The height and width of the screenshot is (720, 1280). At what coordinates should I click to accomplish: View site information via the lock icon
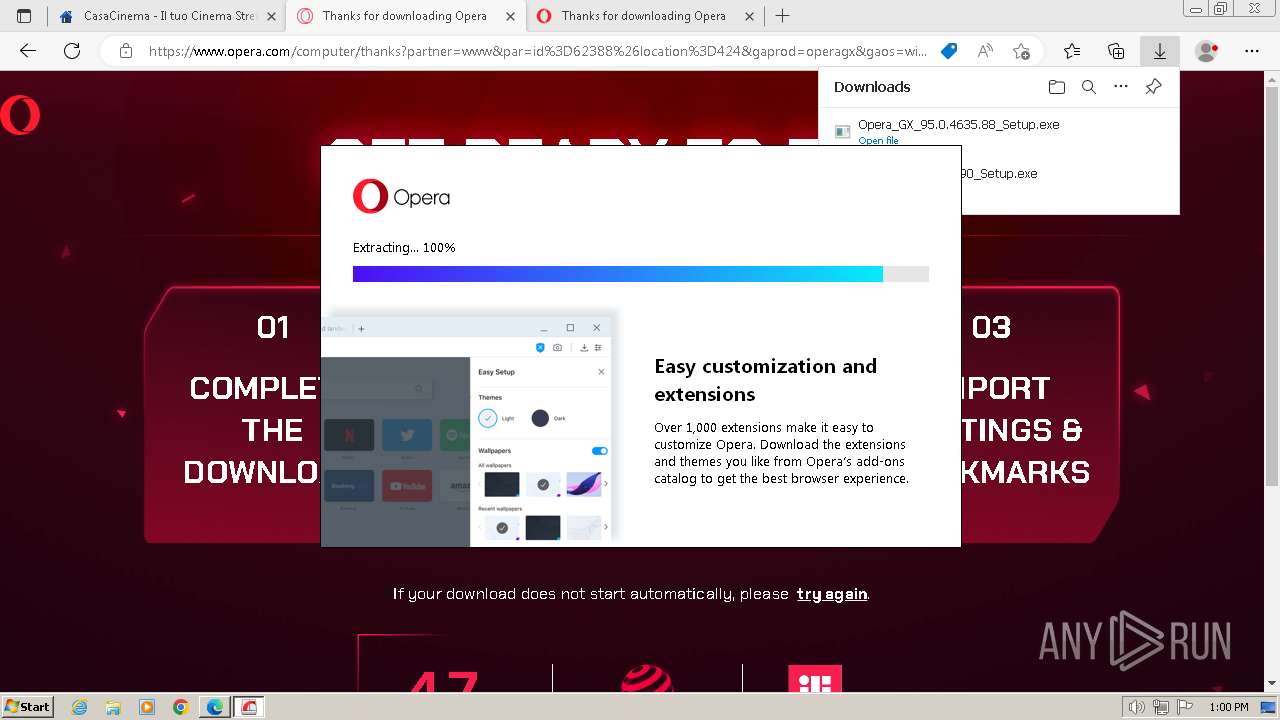125,51
